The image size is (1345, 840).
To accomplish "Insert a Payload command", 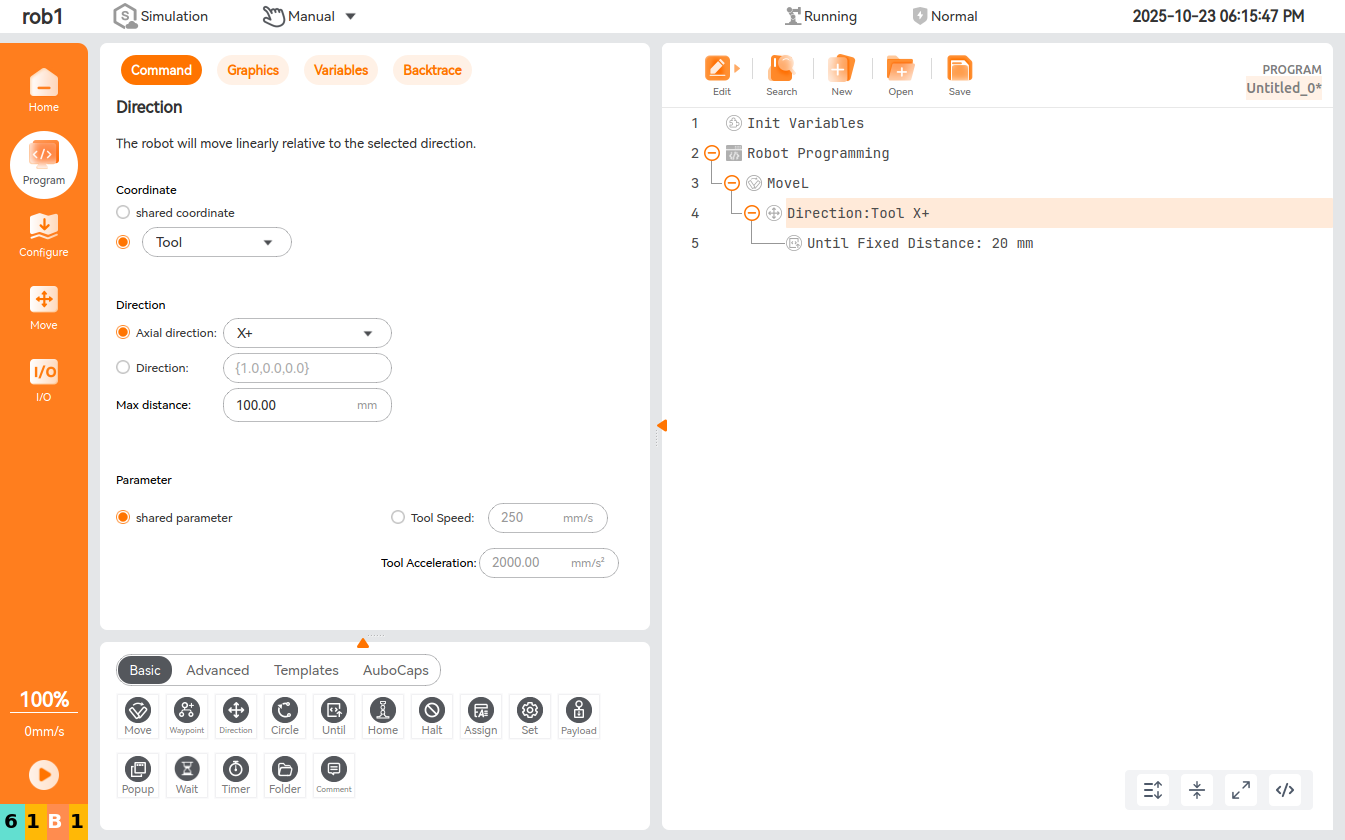I will click(578, 715).
